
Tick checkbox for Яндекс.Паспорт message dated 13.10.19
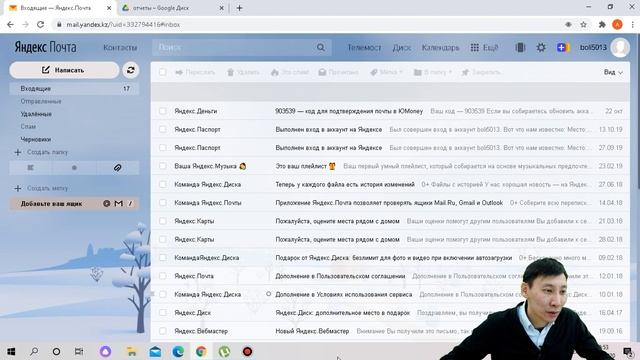(x=162, y=129)
